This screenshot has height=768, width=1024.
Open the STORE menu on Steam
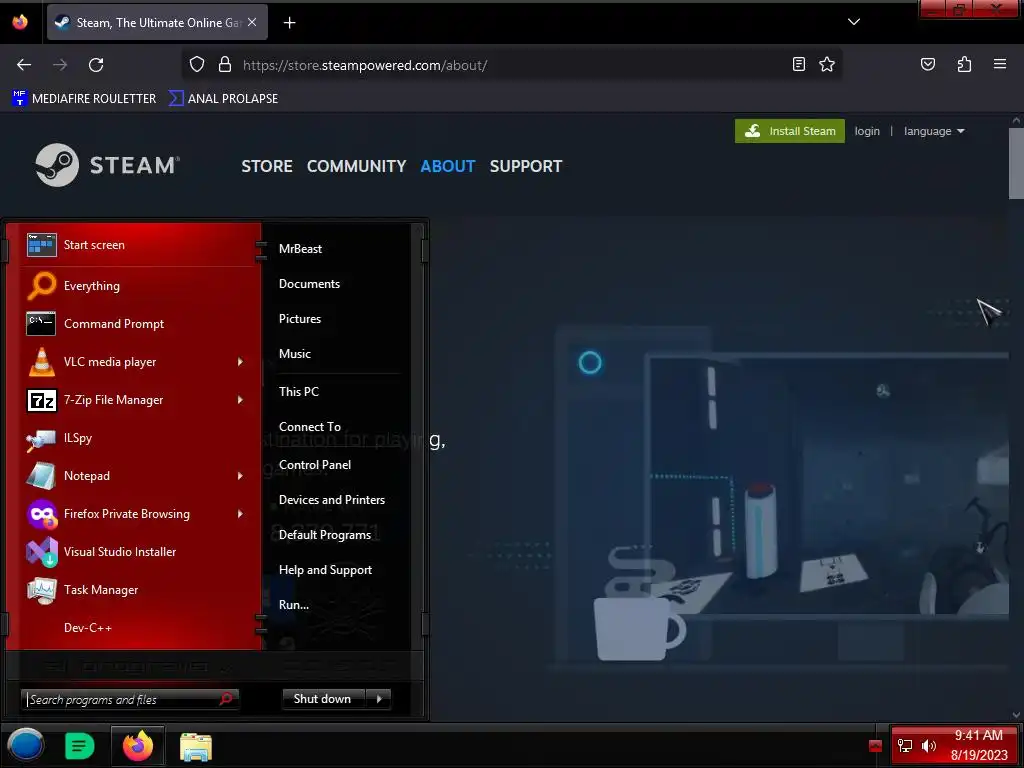tap(266, 167)
